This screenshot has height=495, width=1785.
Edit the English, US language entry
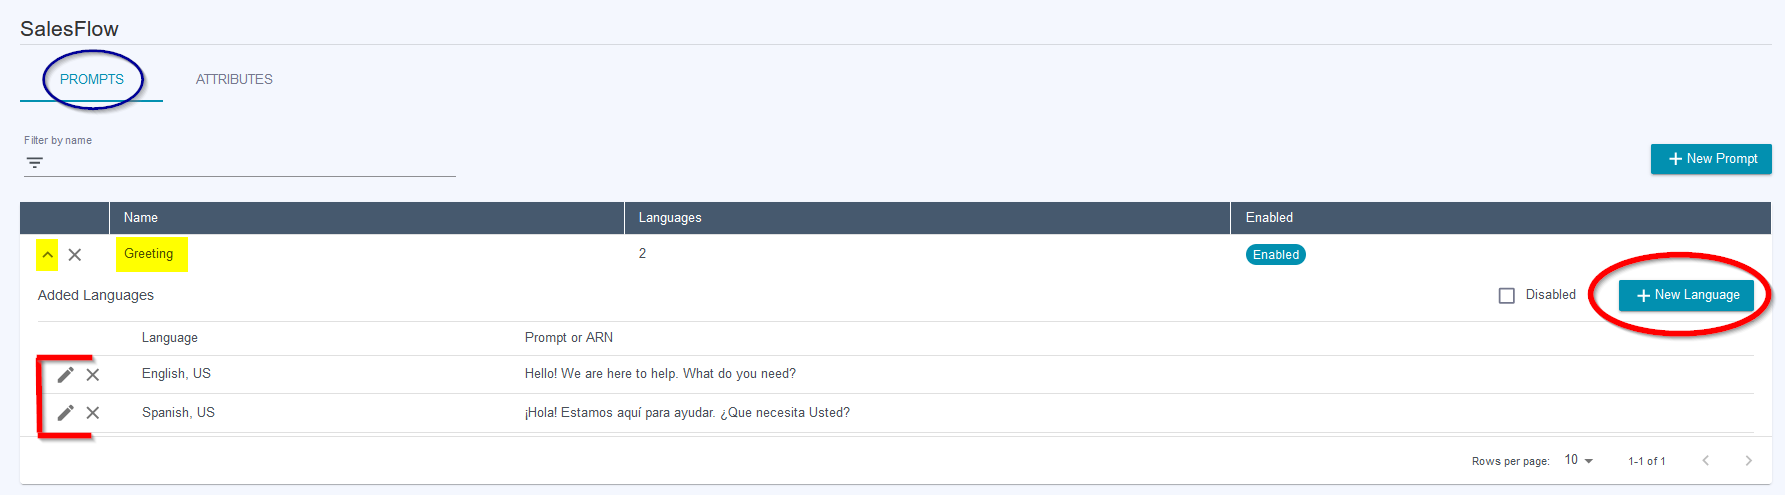[x=66, y=374]
